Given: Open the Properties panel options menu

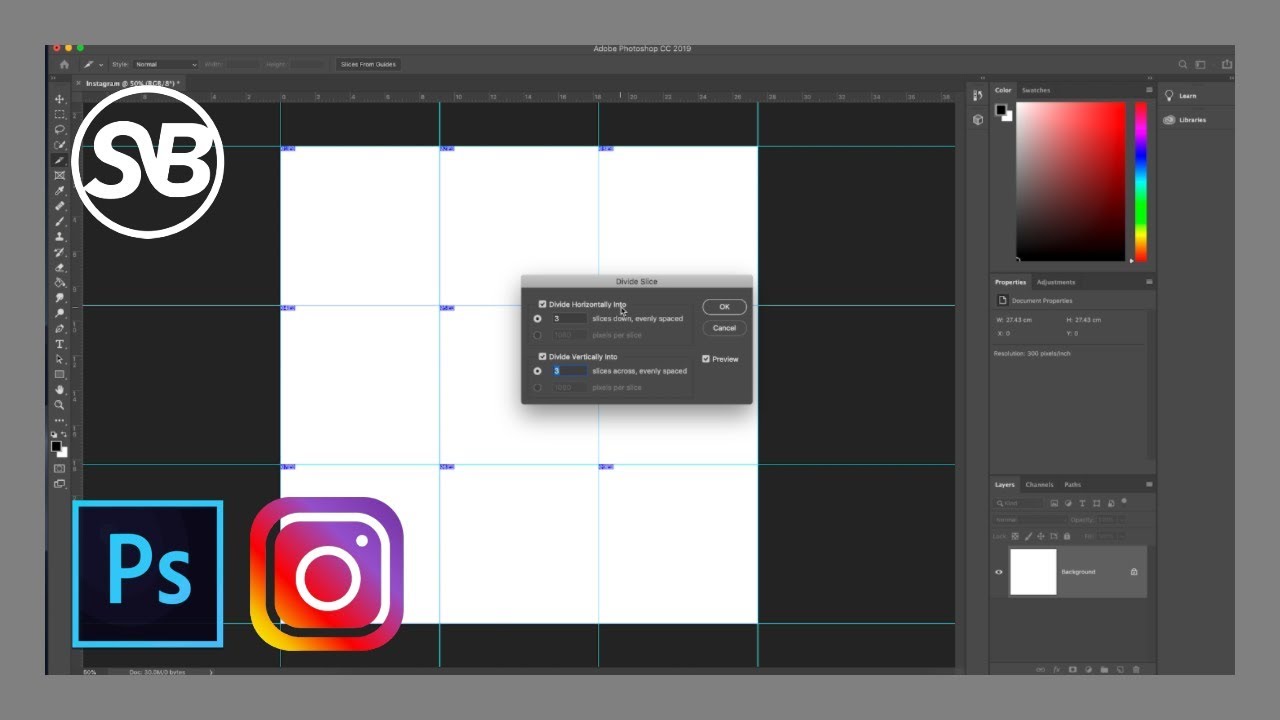Looking at the screenshot, I should 1149,282.
